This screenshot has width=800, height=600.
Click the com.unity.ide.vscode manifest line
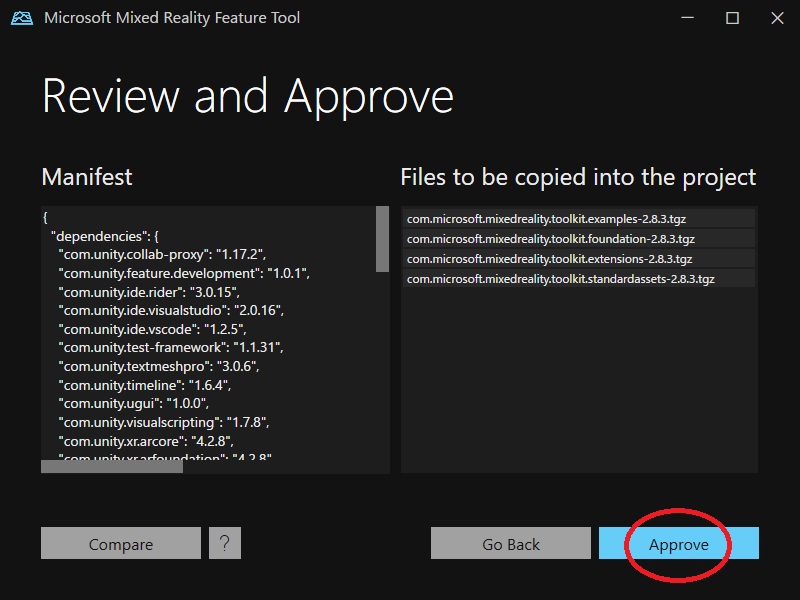(x=152, y=329)
